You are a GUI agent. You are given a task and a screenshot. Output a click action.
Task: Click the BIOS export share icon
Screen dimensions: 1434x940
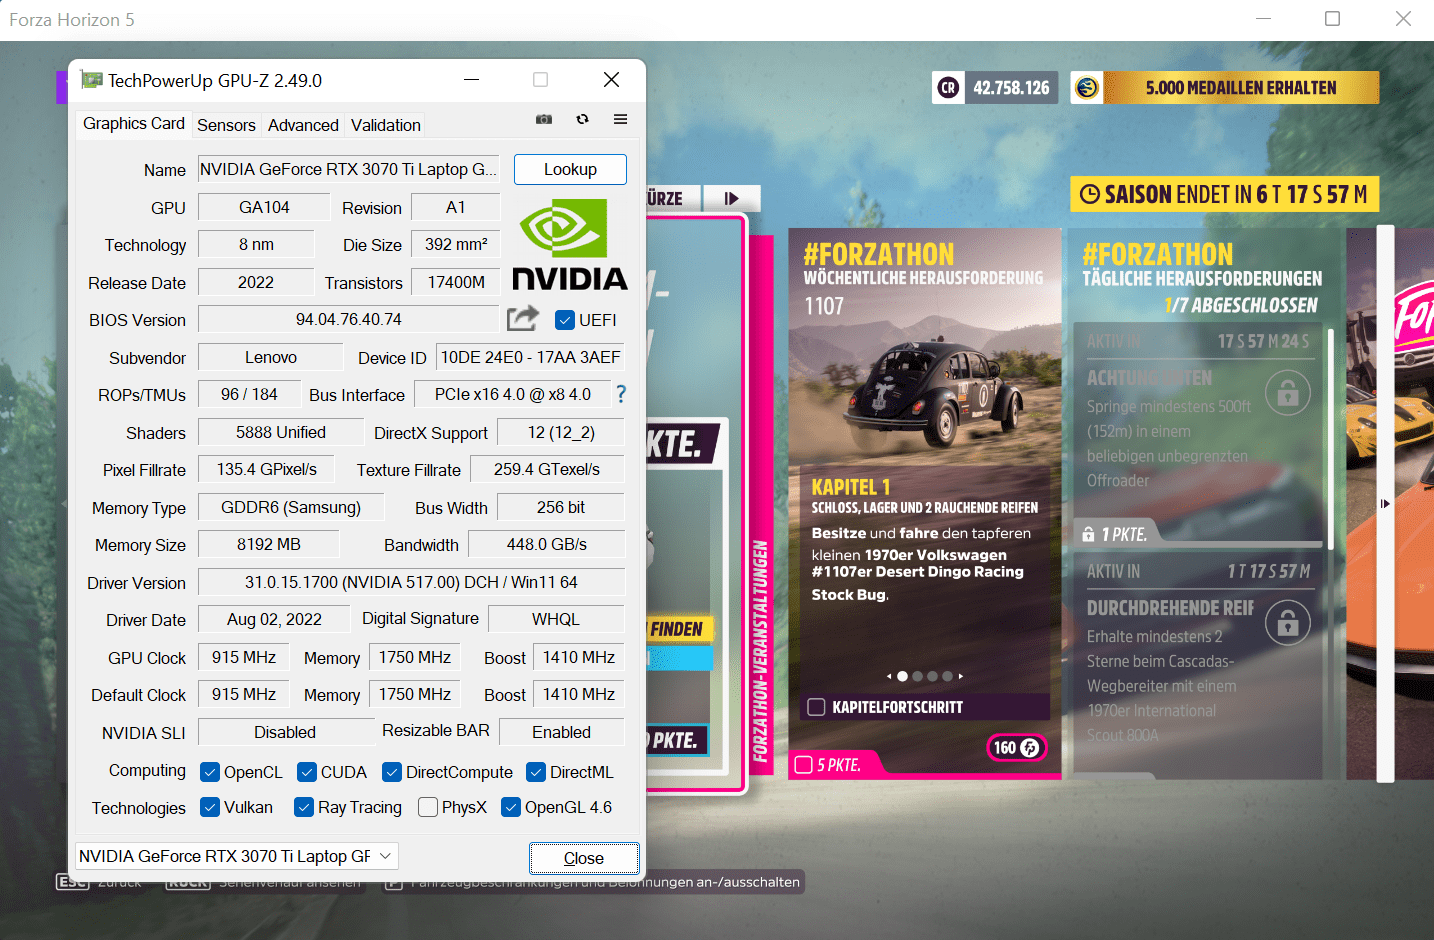(523, 318)
